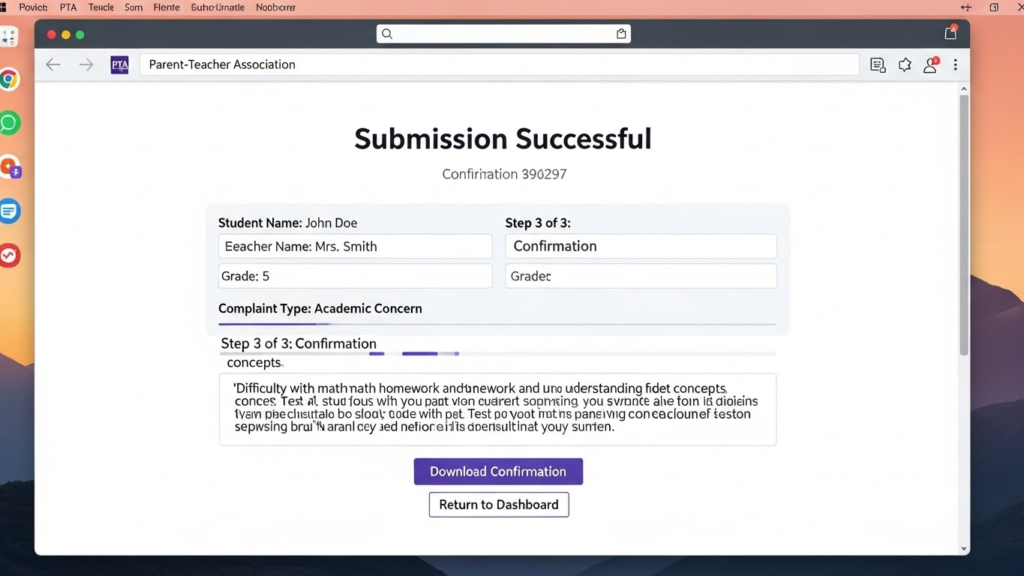Go back using the browser back arrow
The width and height of the screenshot is (1024, 576).
pyautogui.click(x=52, y=64)
